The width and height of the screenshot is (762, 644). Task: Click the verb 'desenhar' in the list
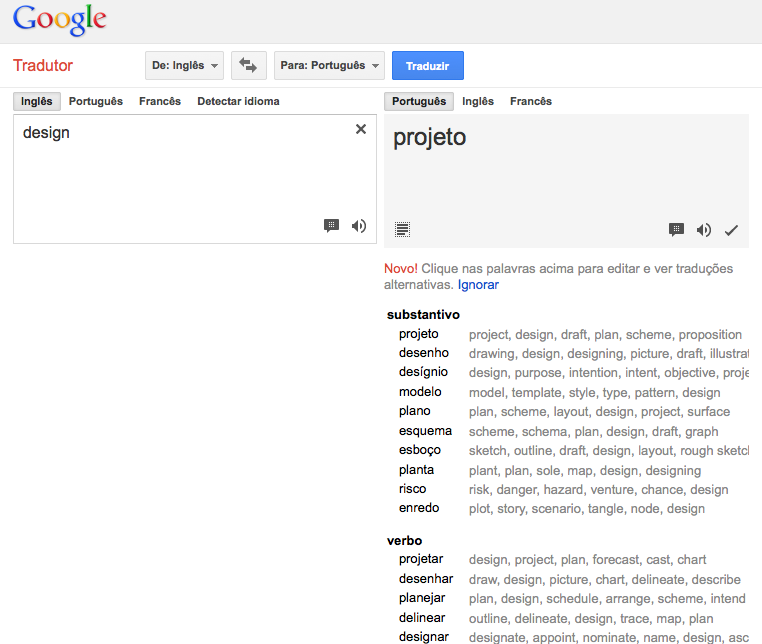426,579
